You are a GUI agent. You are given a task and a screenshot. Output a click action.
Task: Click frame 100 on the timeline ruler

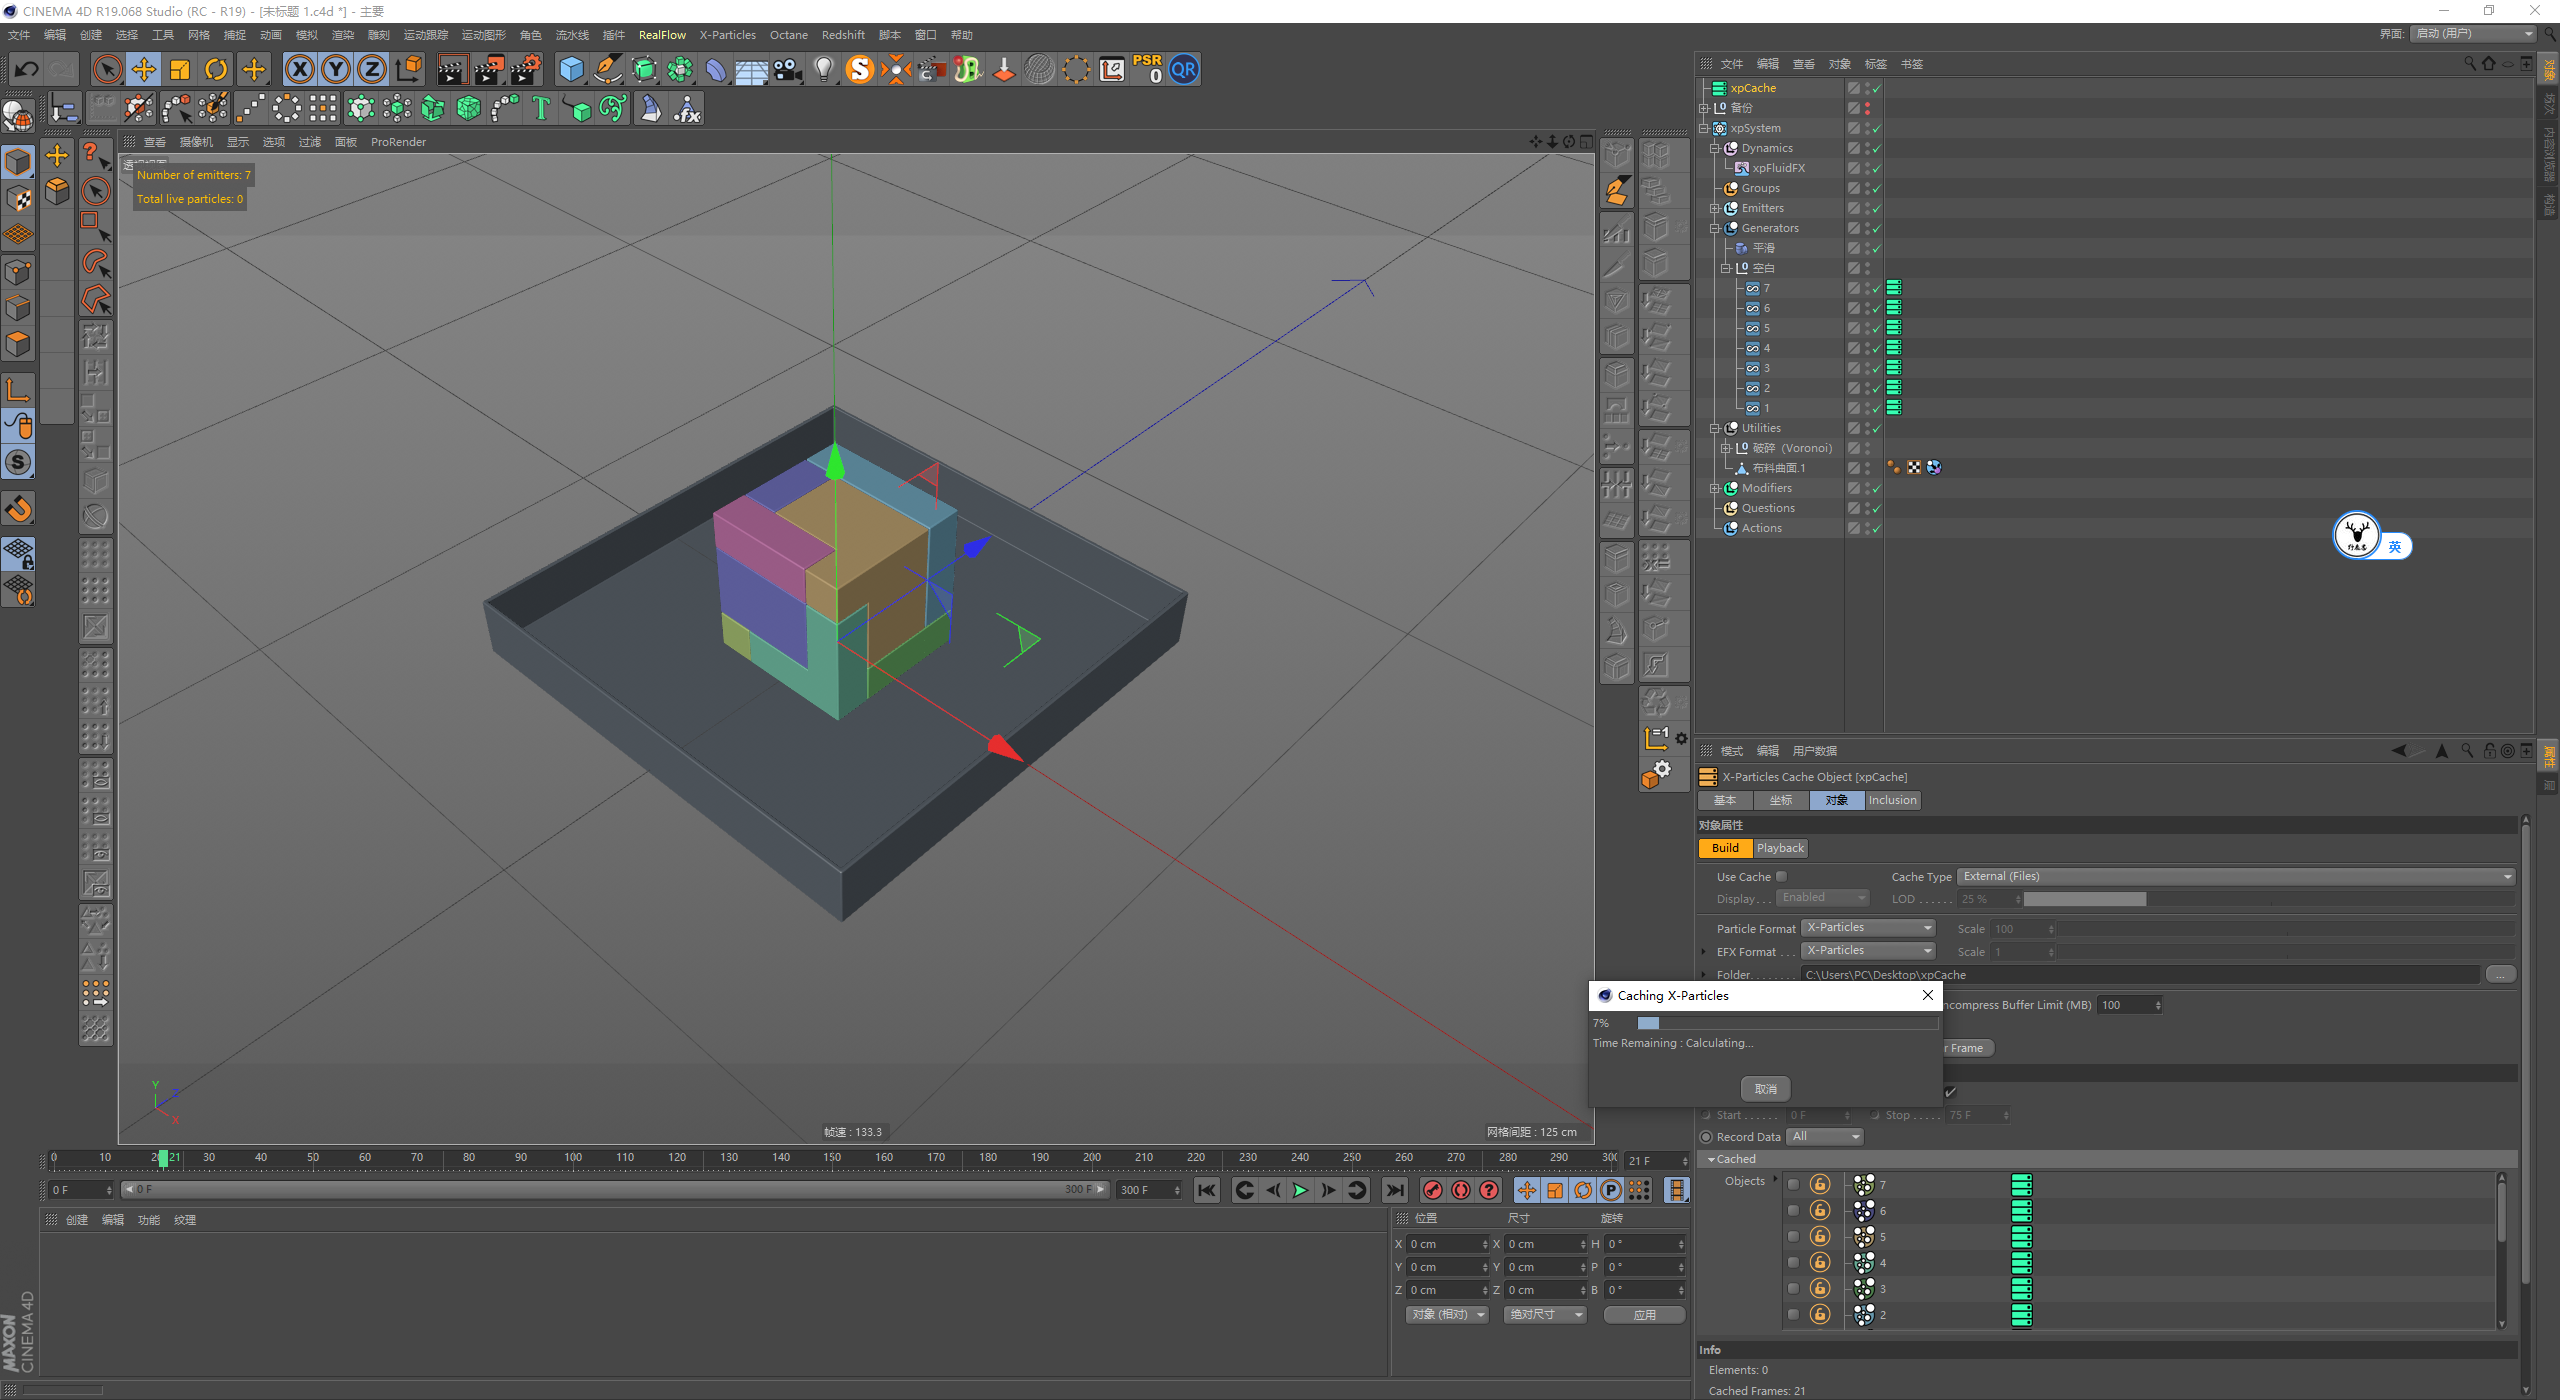[x=573, y=1158]
